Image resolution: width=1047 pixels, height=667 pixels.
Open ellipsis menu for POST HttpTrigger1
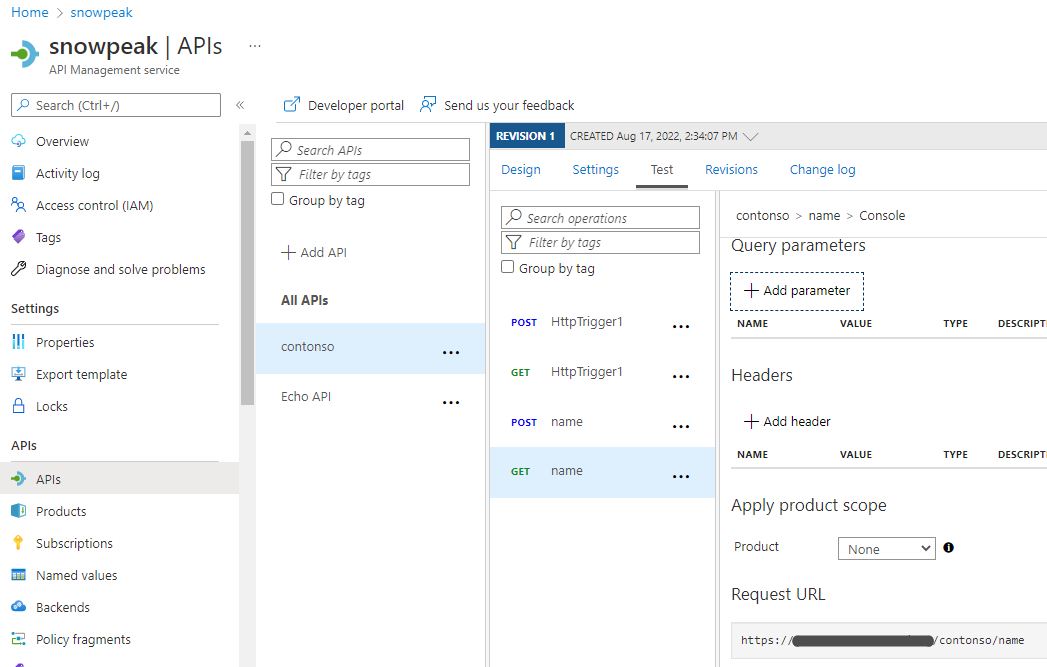point(680,326)
